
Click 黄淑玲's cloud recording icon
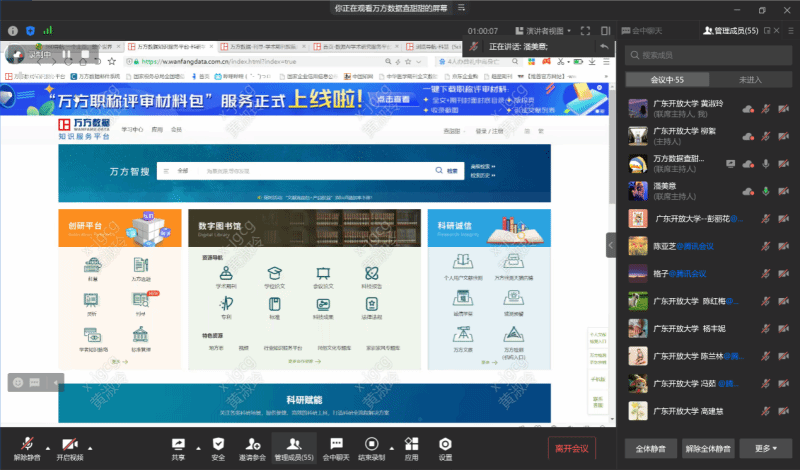[x=748, y=109]
